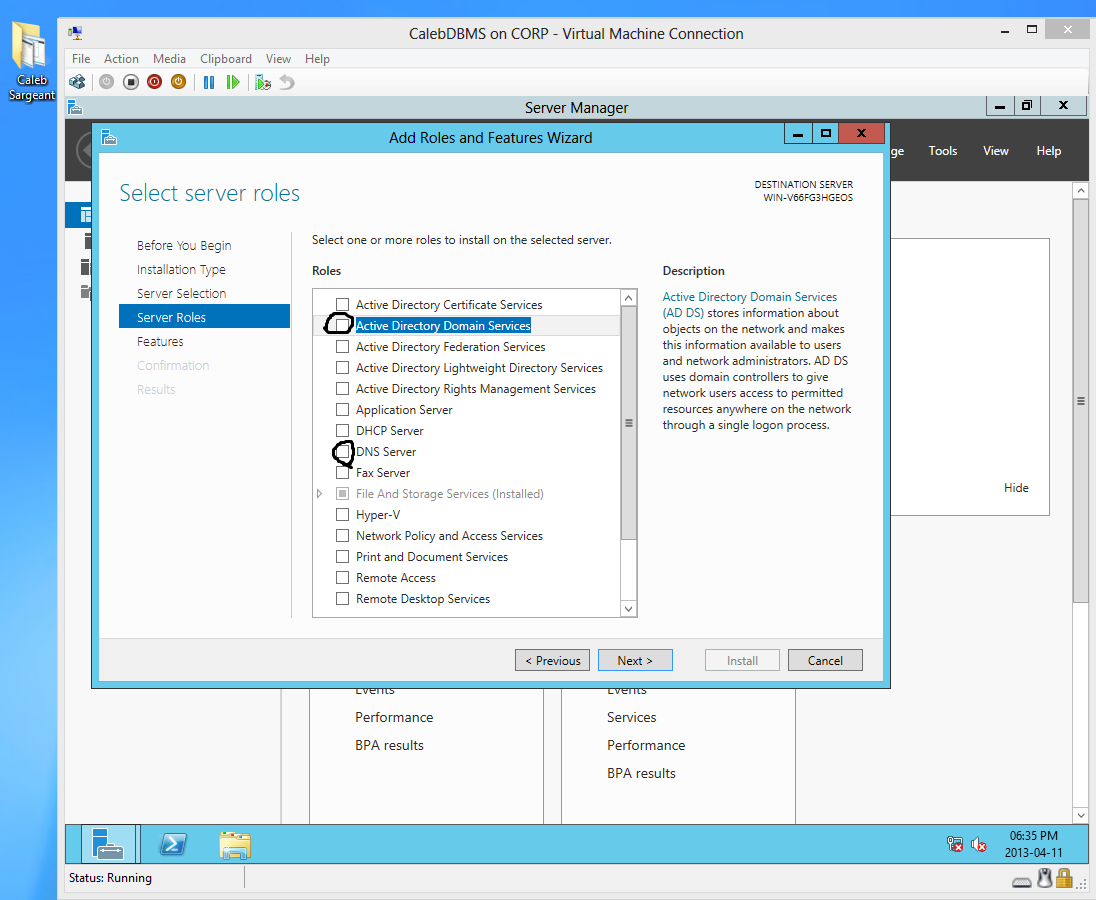Click Server Manager scroll down arrow

[x=1081, y=815]
